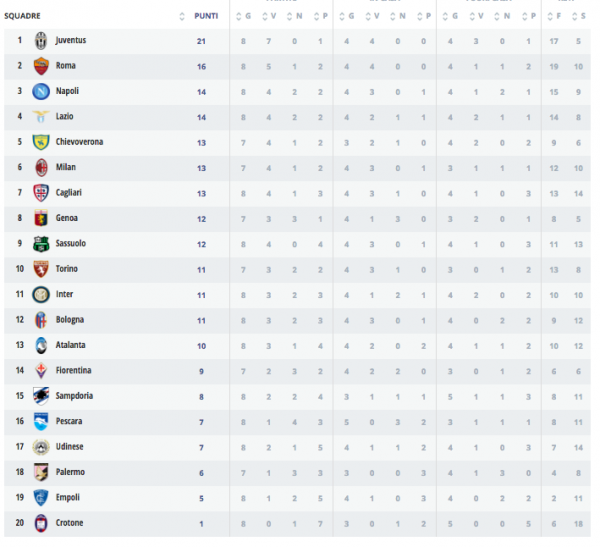The width and height of the screenshot is (600, 547).
Task: Open the Lazio team link
Action: 65,117
